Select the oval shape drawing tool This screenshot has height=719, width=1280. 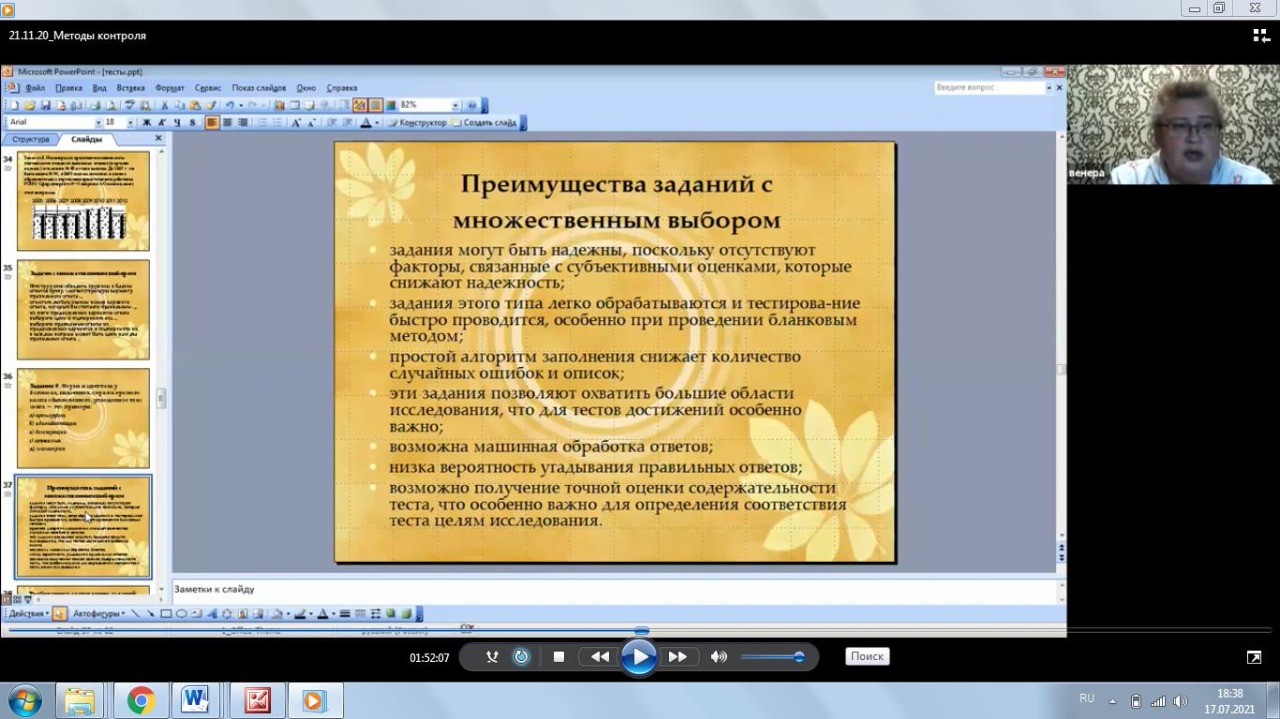pos(181,614)
